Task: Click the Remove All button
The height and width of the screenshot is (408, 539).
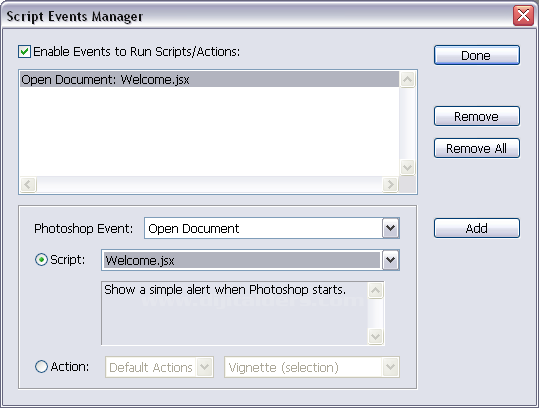Action: 477,148
